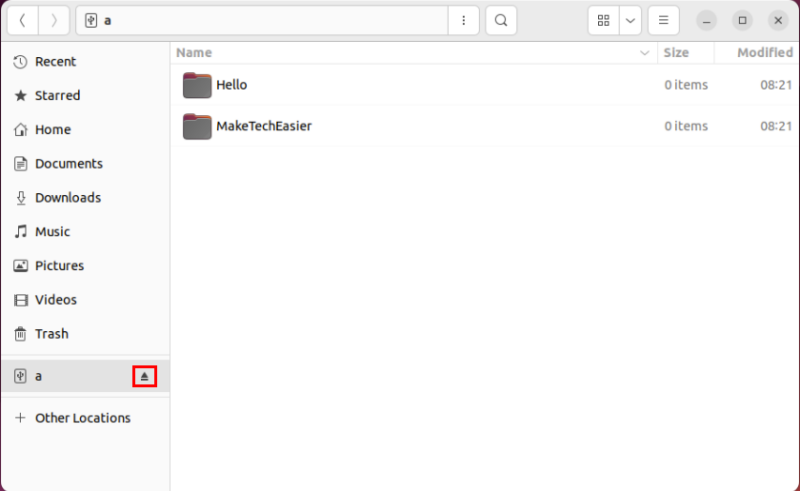Expand view options dropdown arrow
This screenshot has height=491, width=800.
631,20
